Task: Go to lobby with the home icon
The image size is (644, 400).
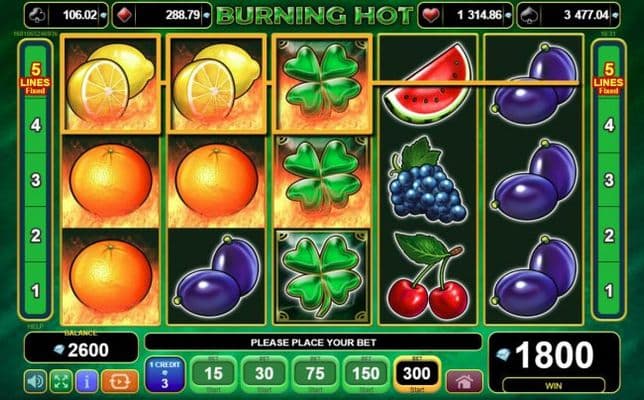Action: pos(464,381)
